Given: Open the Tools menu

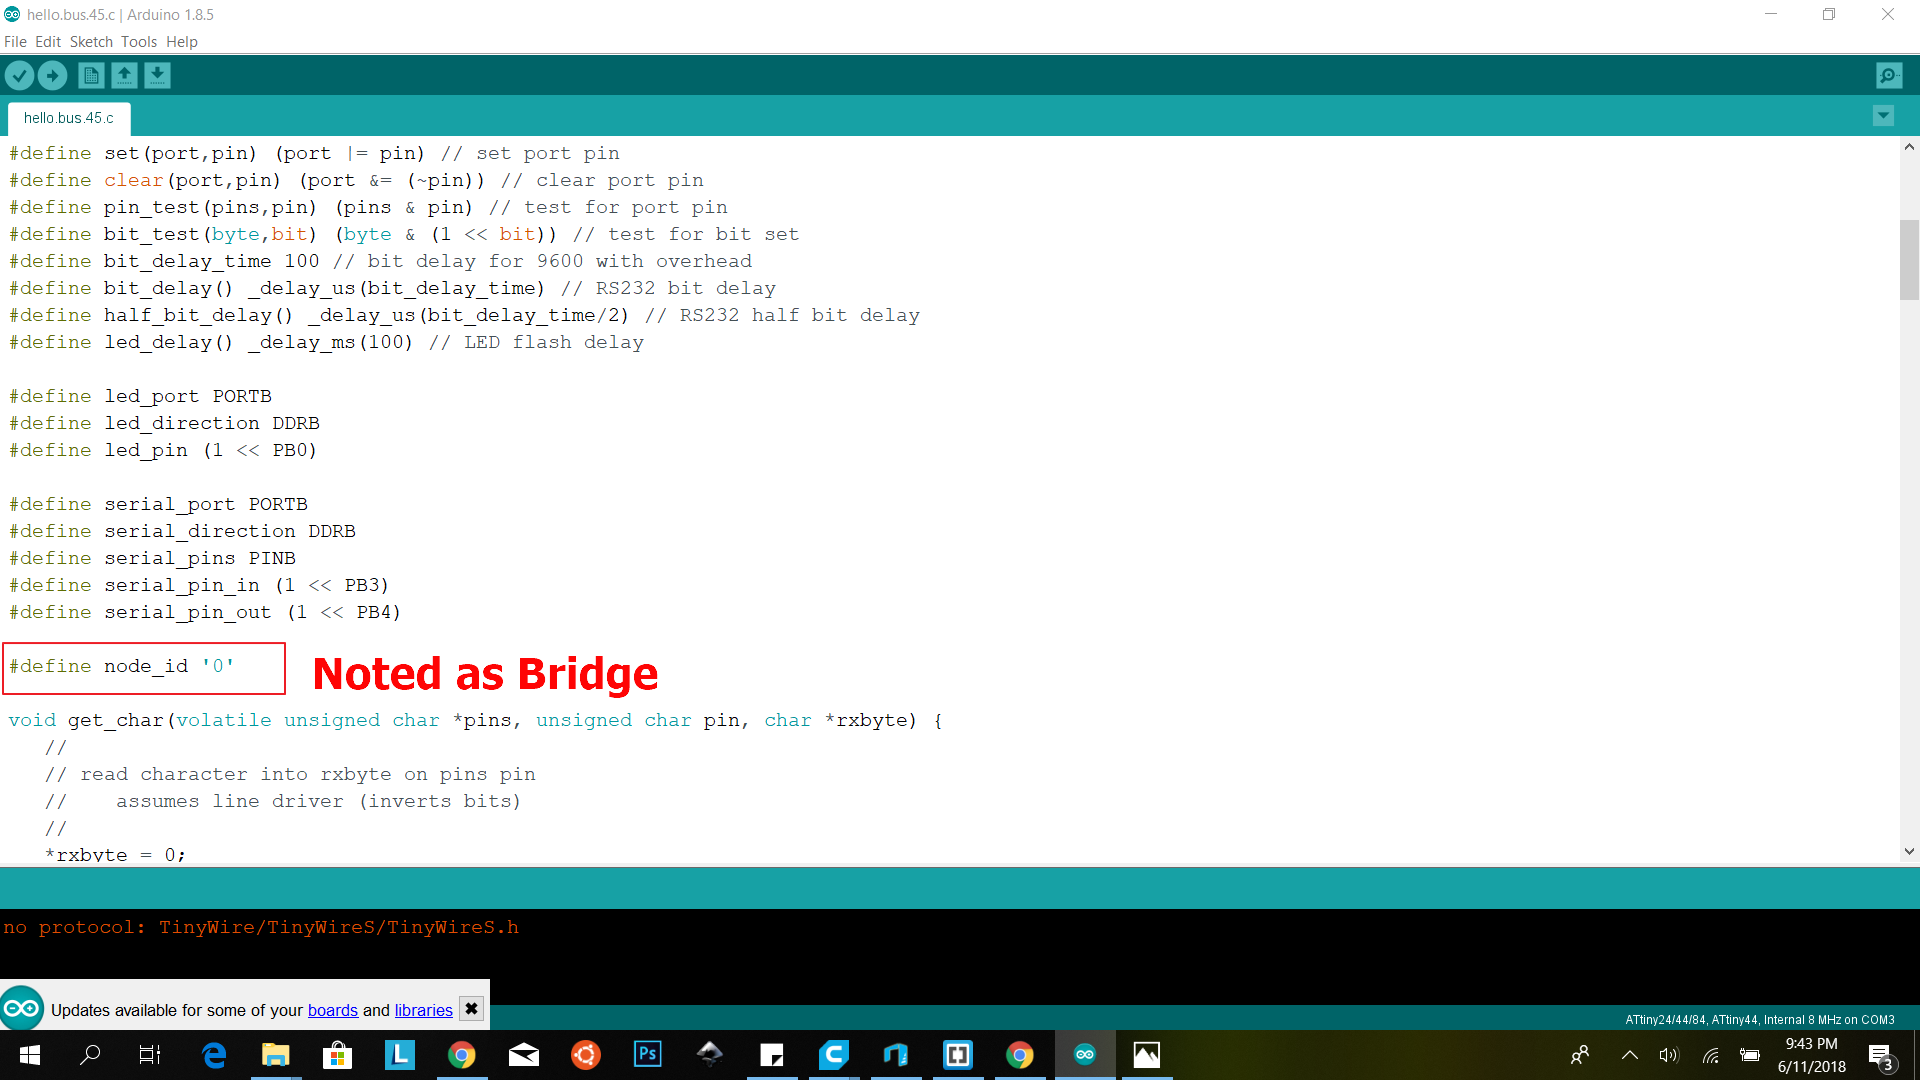Looking at the screenshot, I should pyautogui.click(x=139, y=42).
